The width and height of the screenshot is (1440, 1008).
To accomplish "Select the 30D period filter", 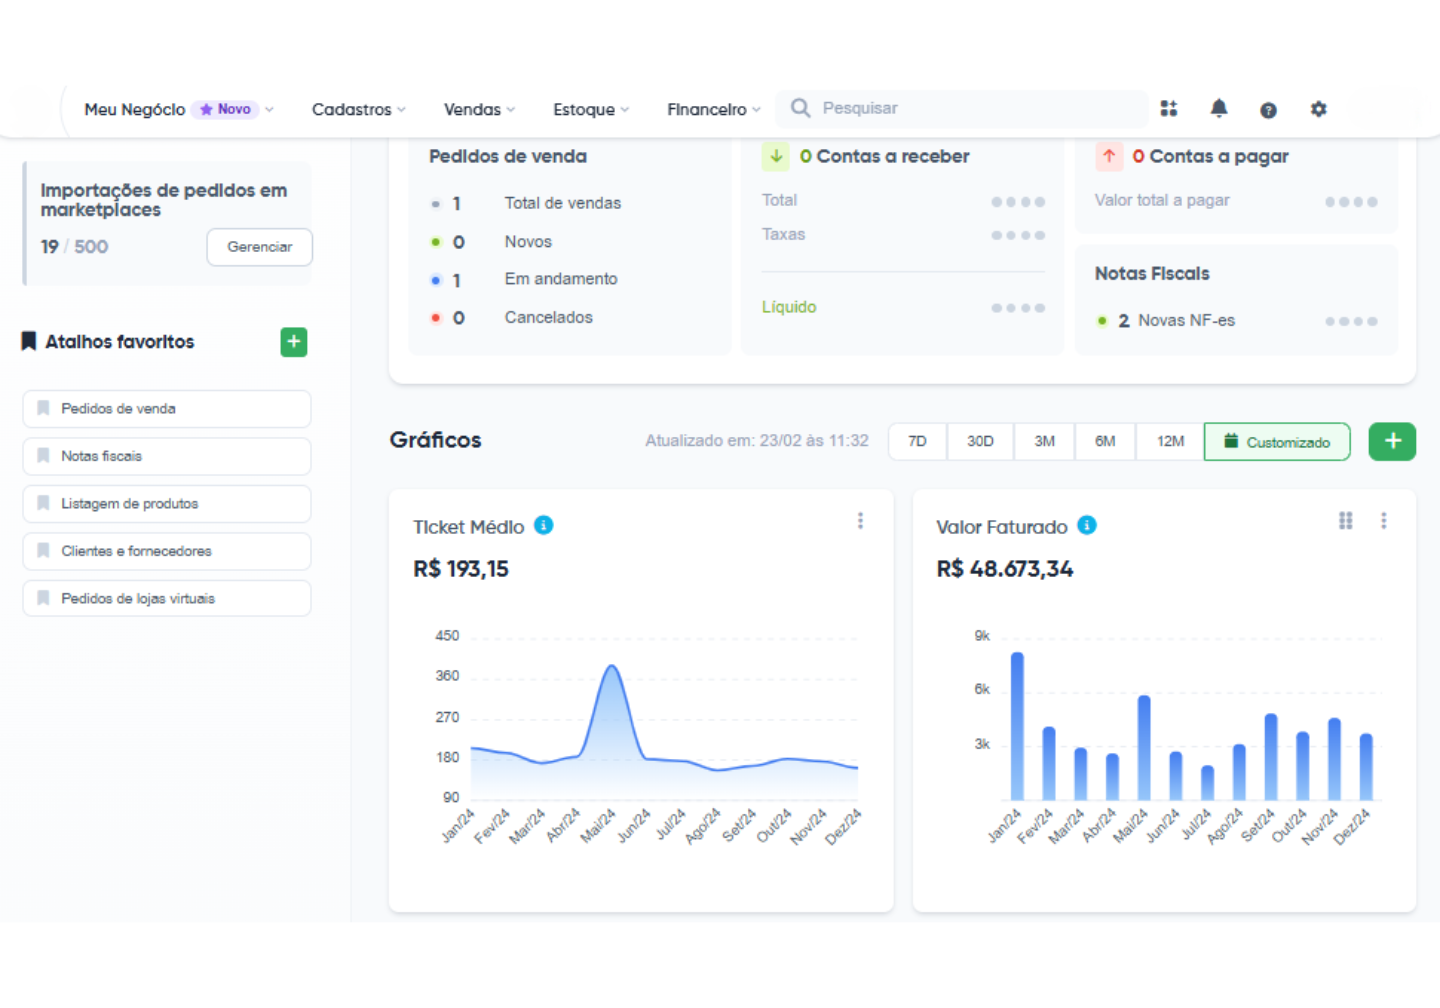I will click(980, 441).
